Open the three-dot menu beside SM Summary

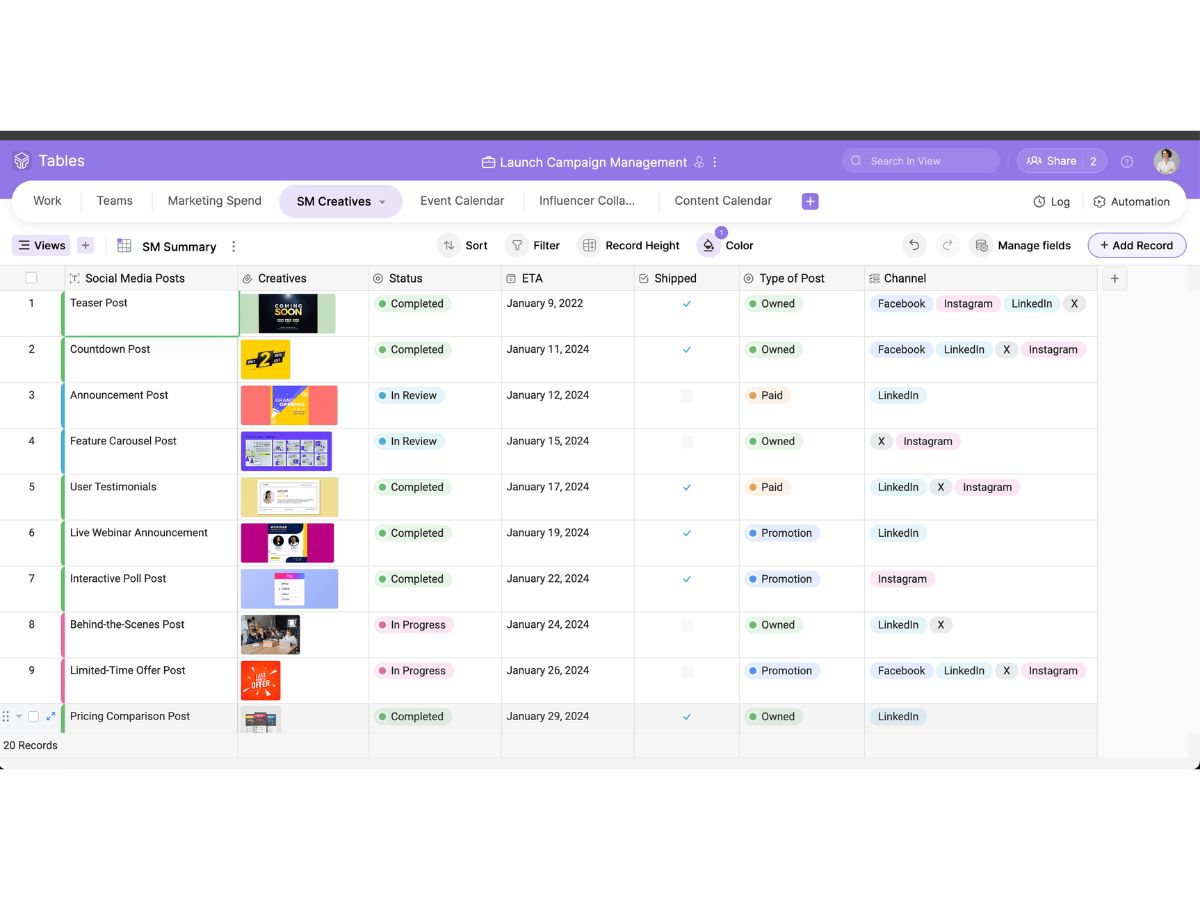234,246
